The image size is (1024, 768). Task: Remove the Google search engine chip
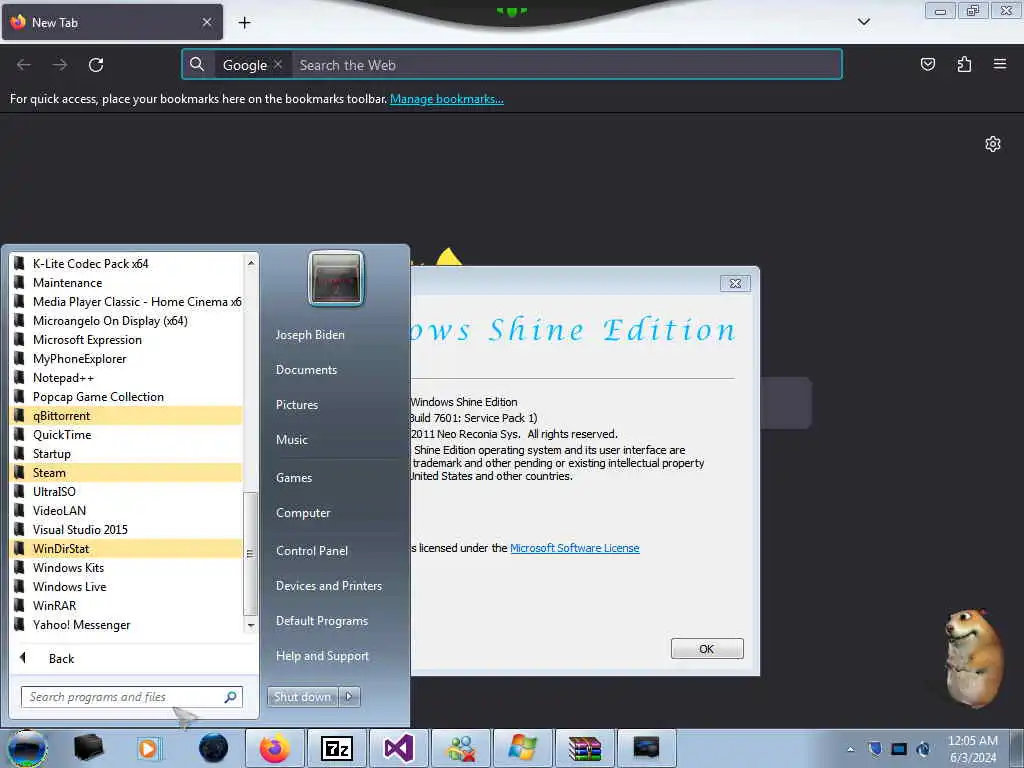click(278, 64)
